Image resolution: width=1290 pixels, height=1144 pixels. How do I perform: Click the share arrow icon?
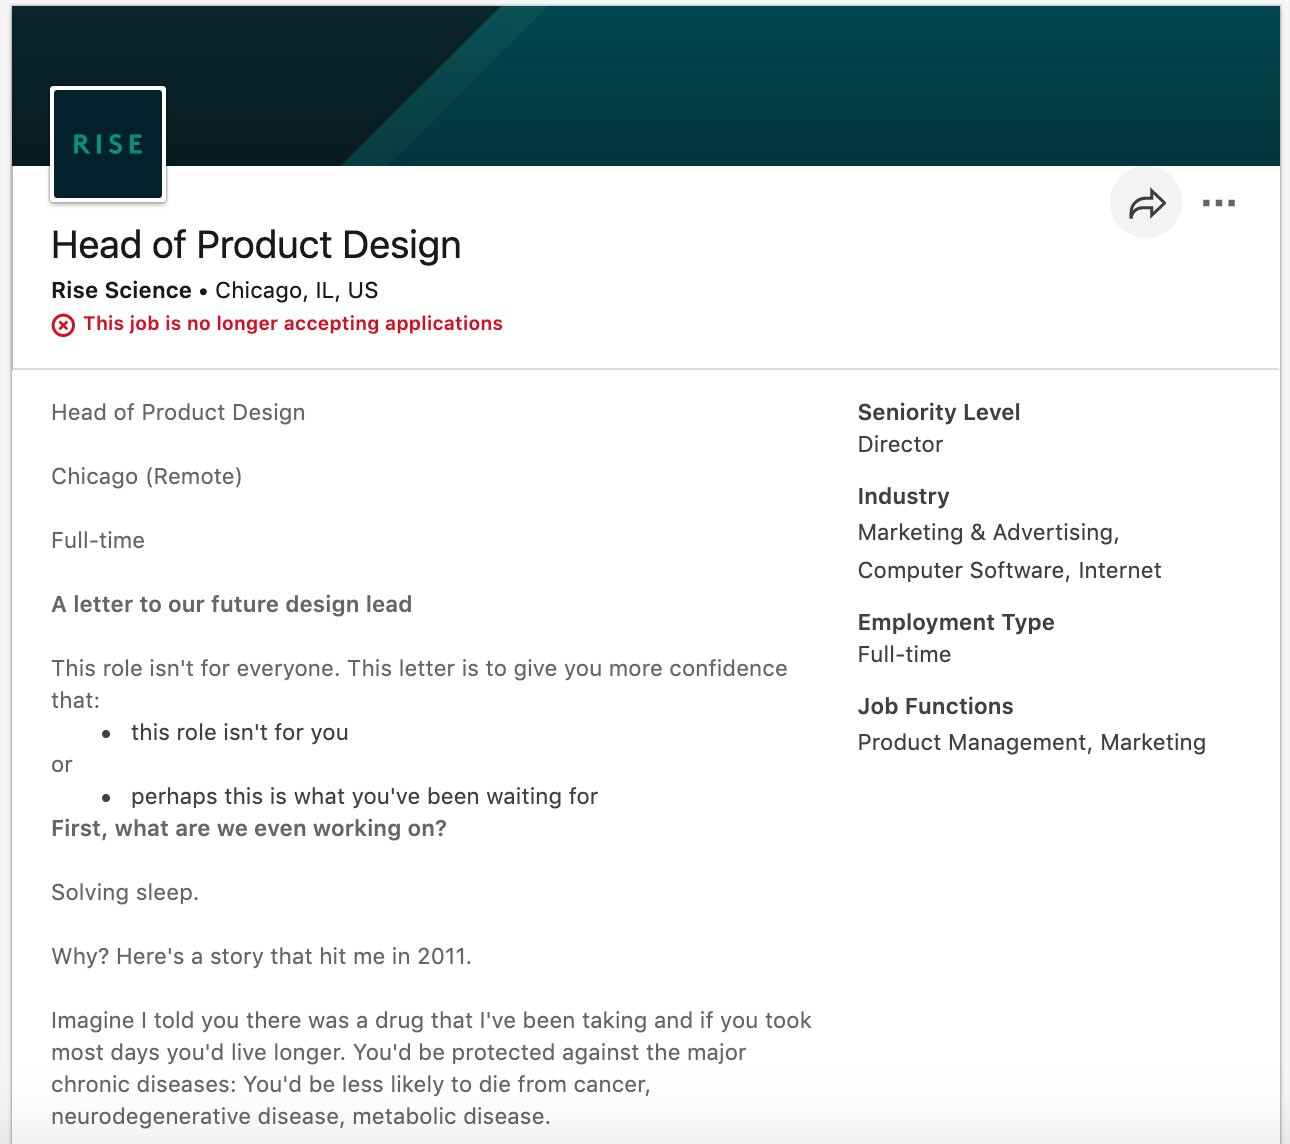click(1144, 202)
